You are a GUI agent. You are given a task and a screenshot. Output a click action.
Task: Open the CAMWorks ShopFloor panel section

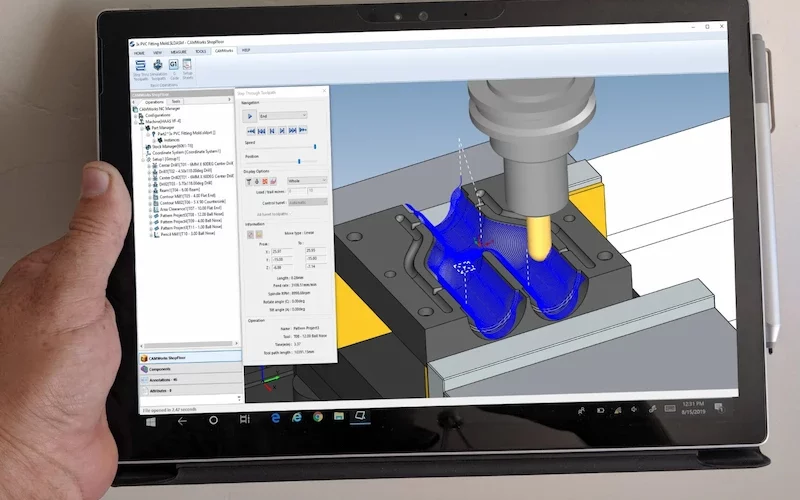point(190,358)
